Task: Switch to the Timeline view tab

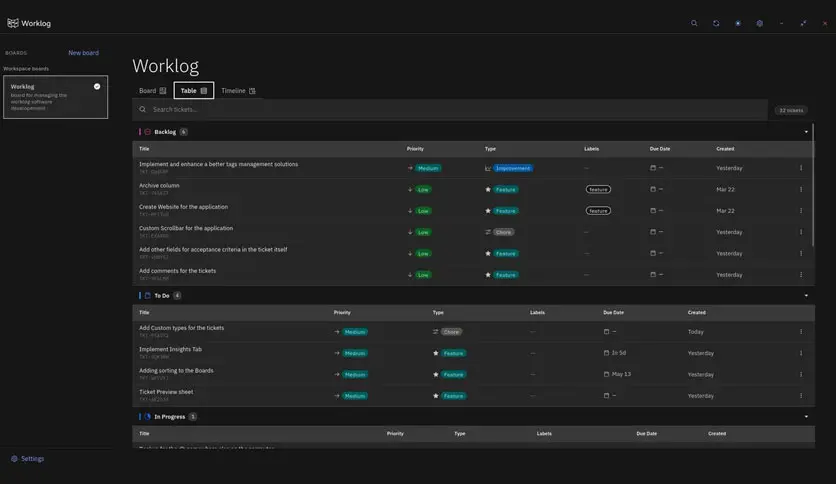Action: point(238,91)
